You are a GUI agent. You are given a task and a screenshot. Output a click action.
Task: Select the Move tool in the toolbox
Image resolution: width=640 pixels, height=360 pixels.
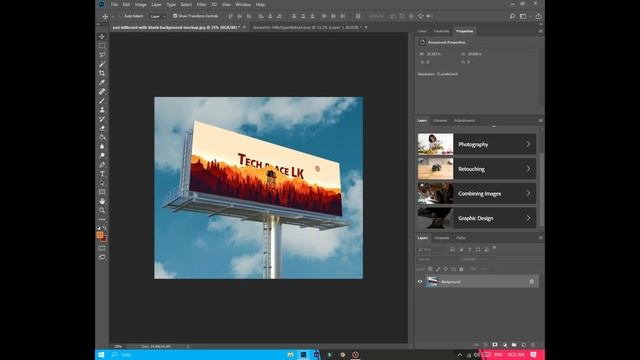(102, 37)
